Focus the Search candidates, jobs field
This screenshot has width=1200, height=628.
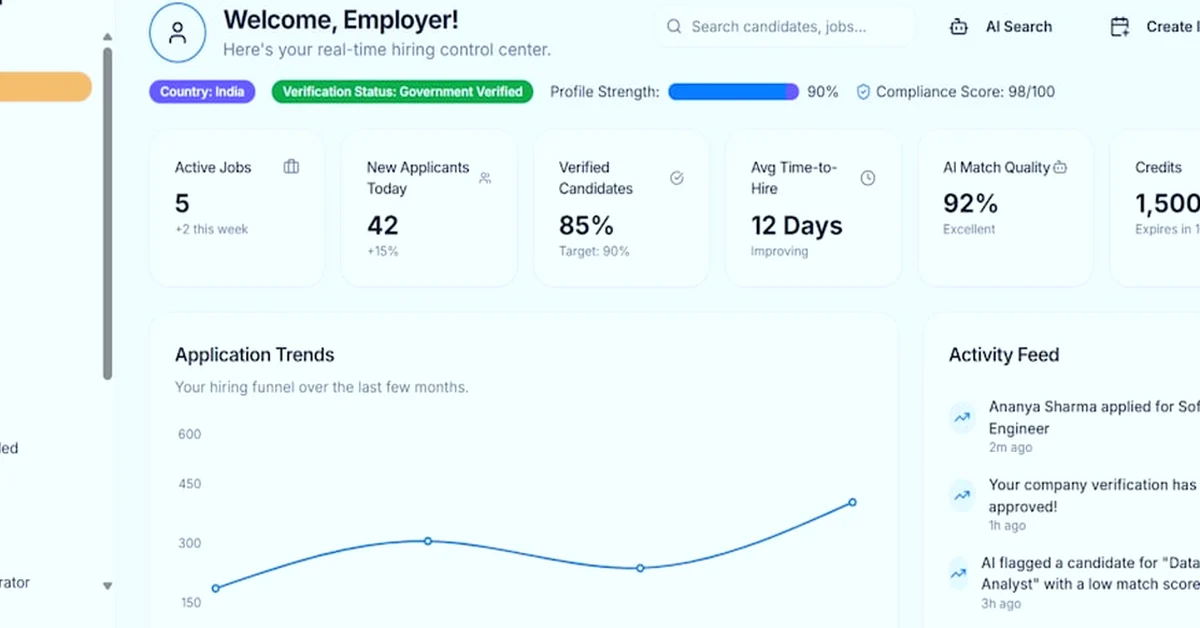786,27
